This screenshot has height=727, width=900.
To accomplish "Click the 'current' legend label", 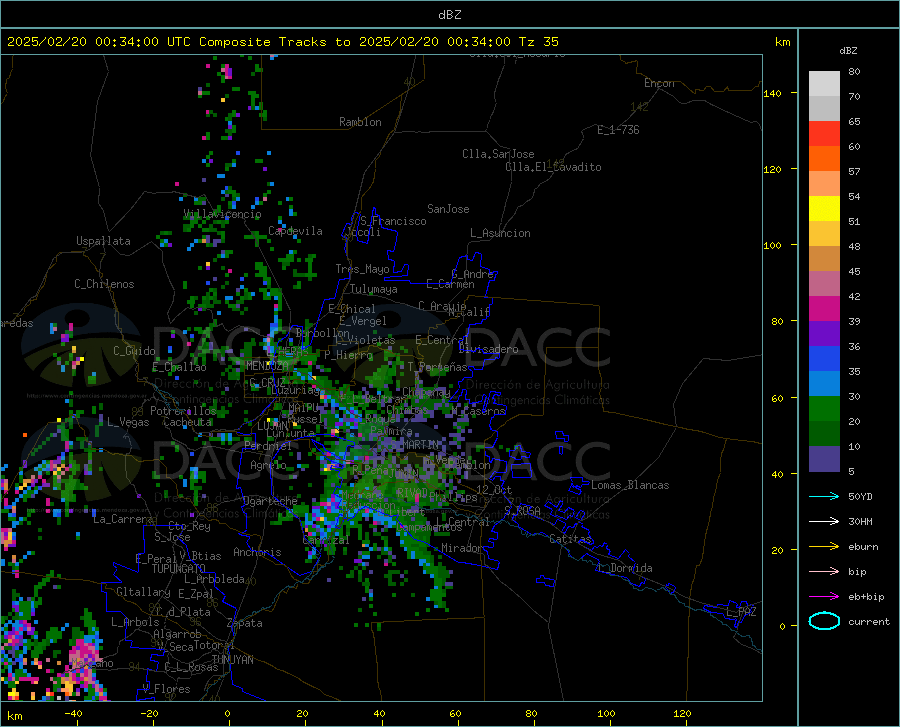I will pyautogui.click(x=869, y=621).
